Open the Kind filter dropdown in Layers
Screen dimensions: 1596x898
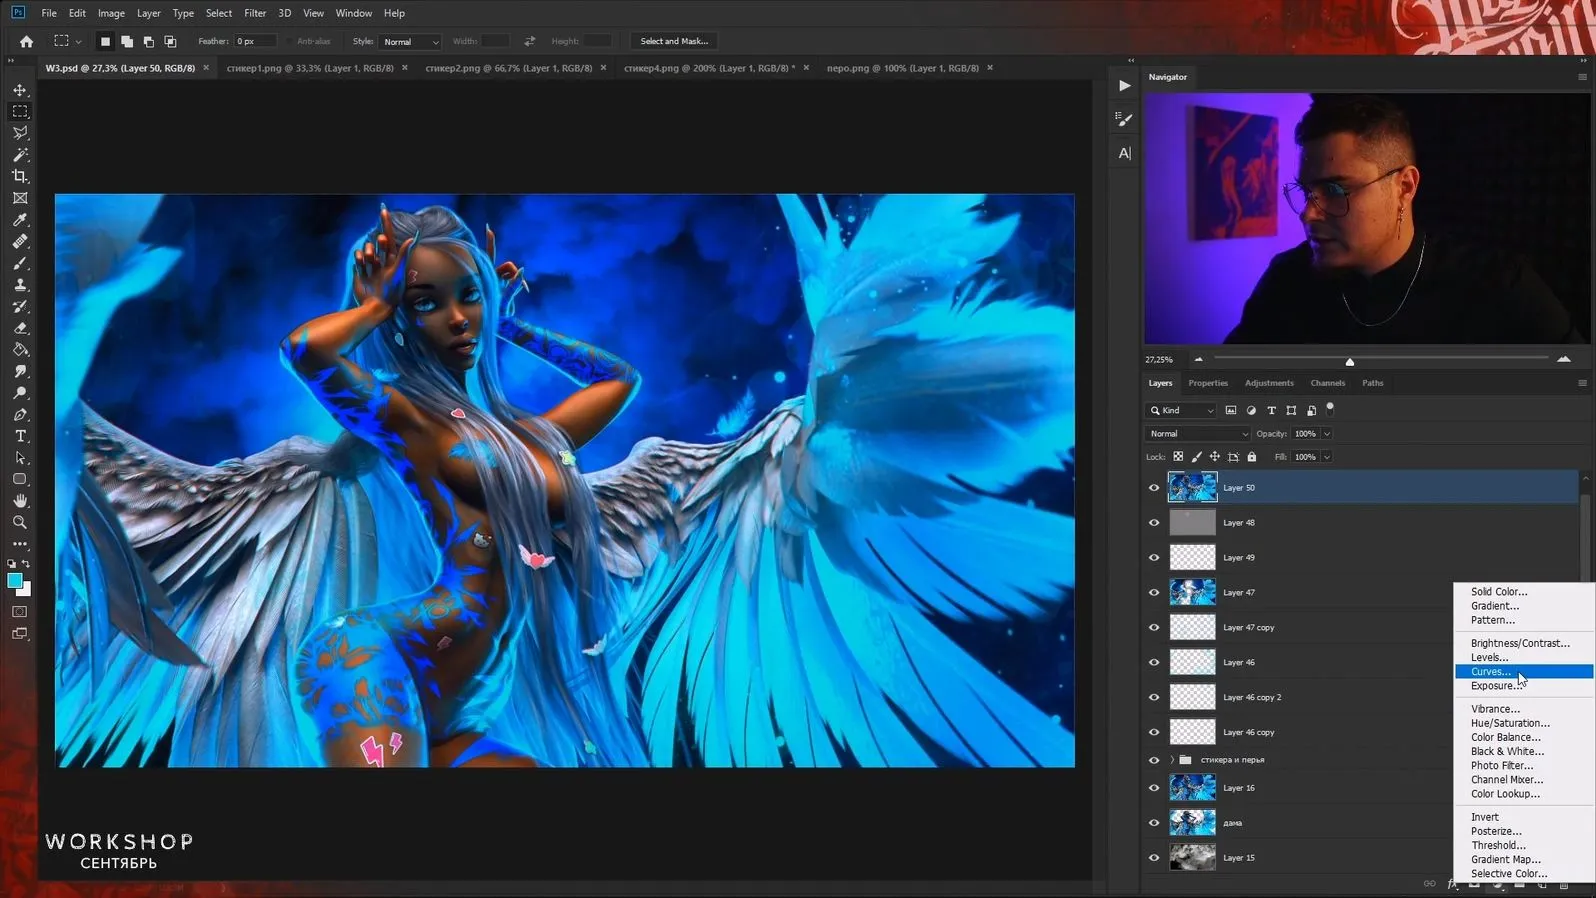coord(1181,411)
